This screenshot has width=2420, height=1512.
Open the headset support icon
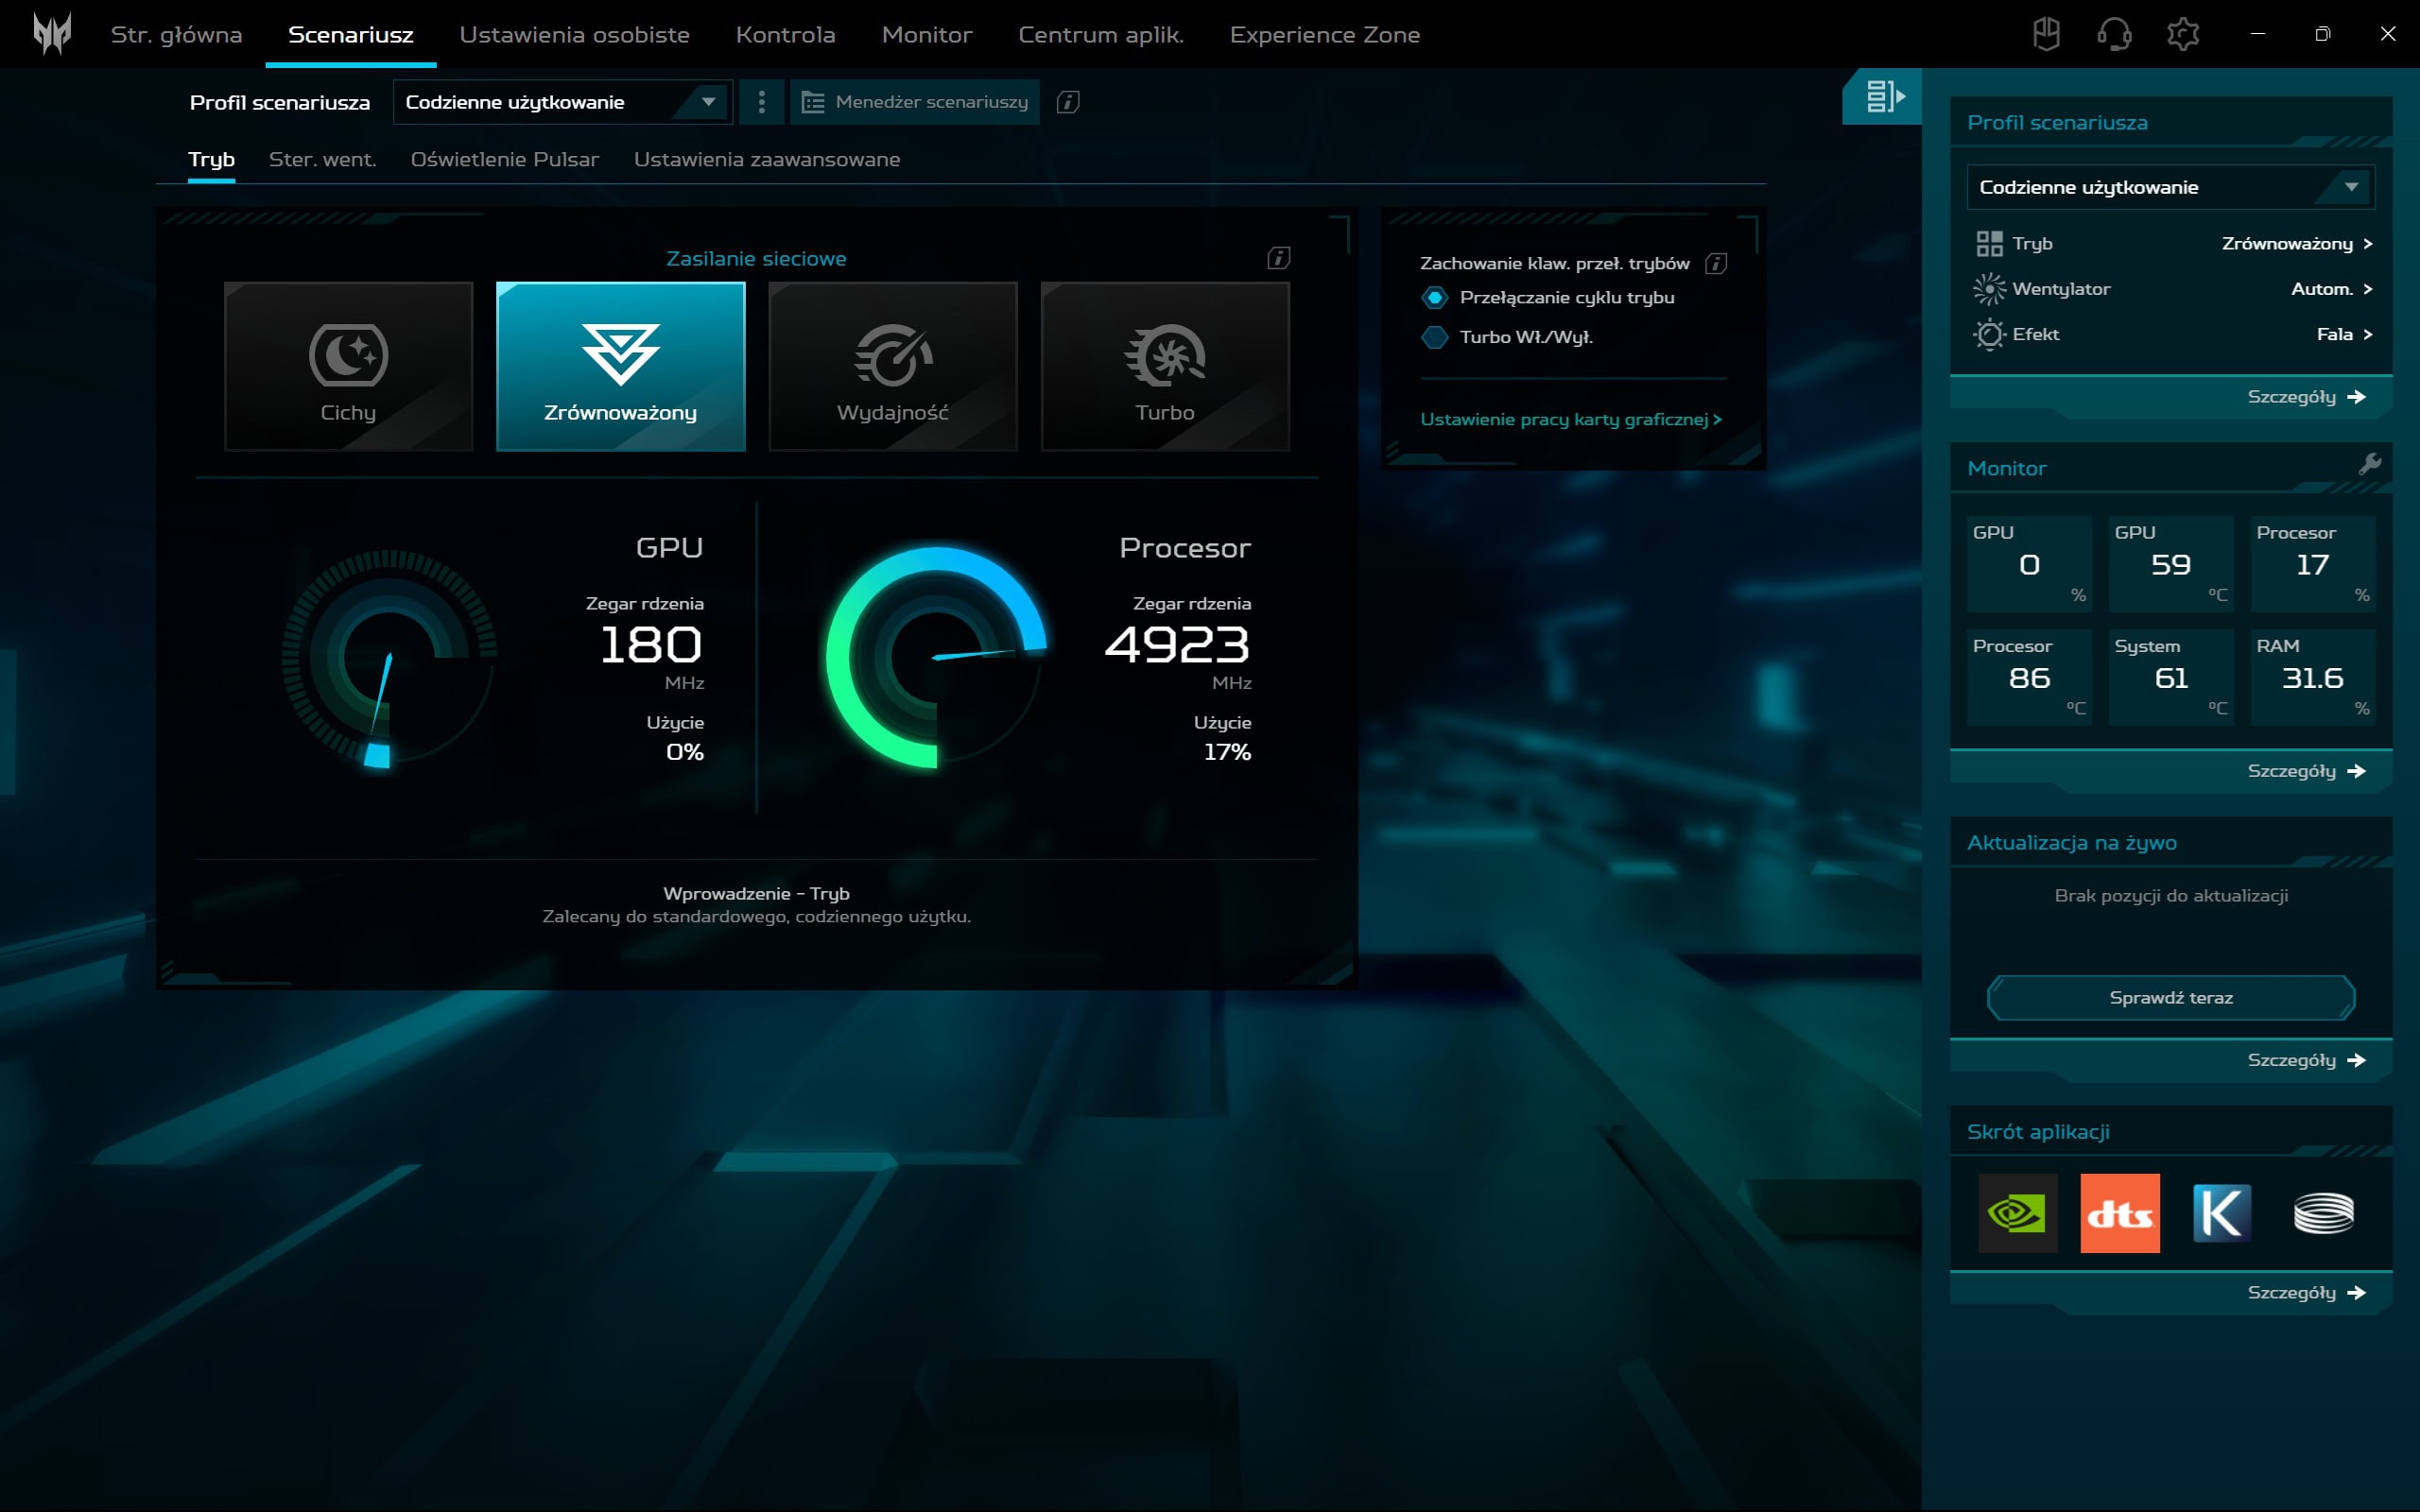(x=2113, y=34)
